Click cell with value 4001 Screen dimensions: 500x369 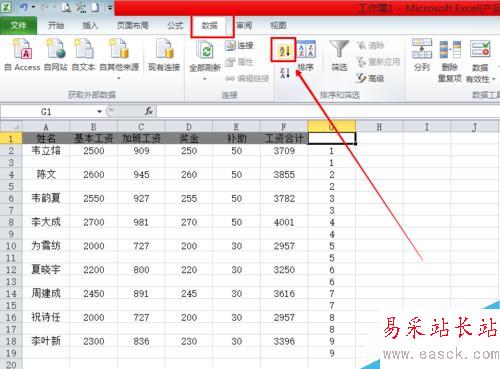tap(284, 222)
